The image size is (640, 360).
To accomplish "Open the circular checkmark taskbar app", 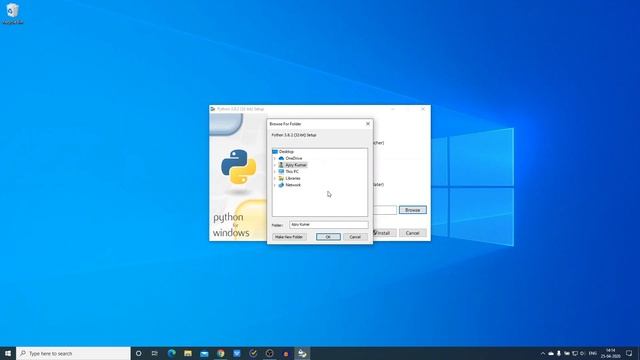I will point(253,353).
